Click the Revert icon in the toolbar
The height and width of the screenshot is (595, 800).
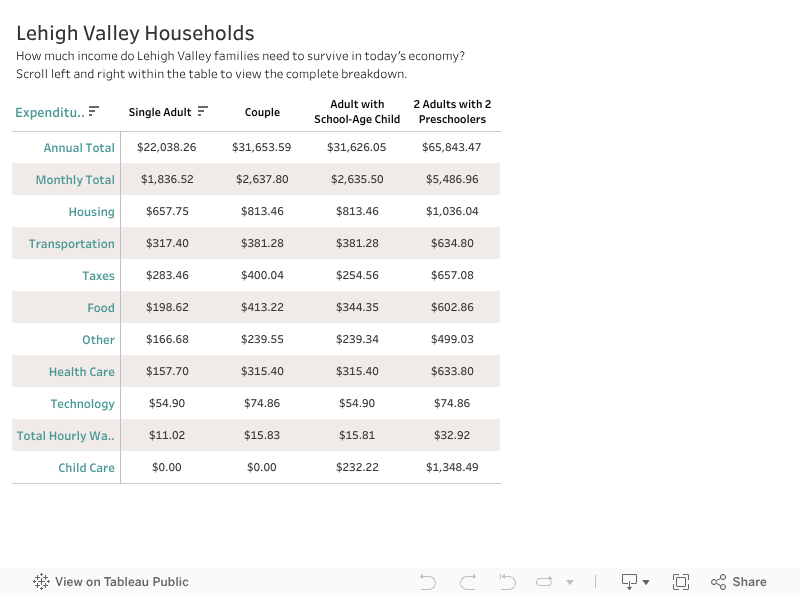pos(508,582)
